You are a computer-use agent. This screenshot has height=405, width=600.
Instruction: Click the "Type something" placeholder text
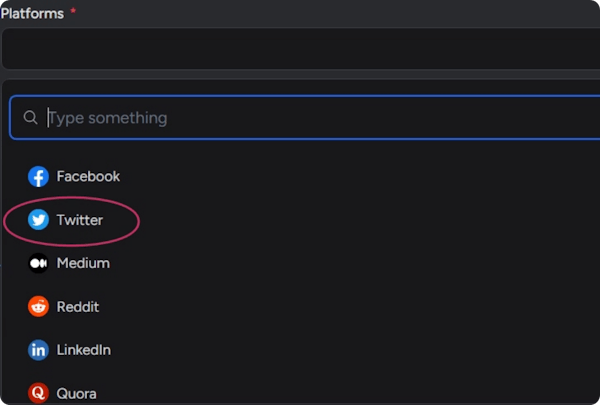click(x=108, y=118)
